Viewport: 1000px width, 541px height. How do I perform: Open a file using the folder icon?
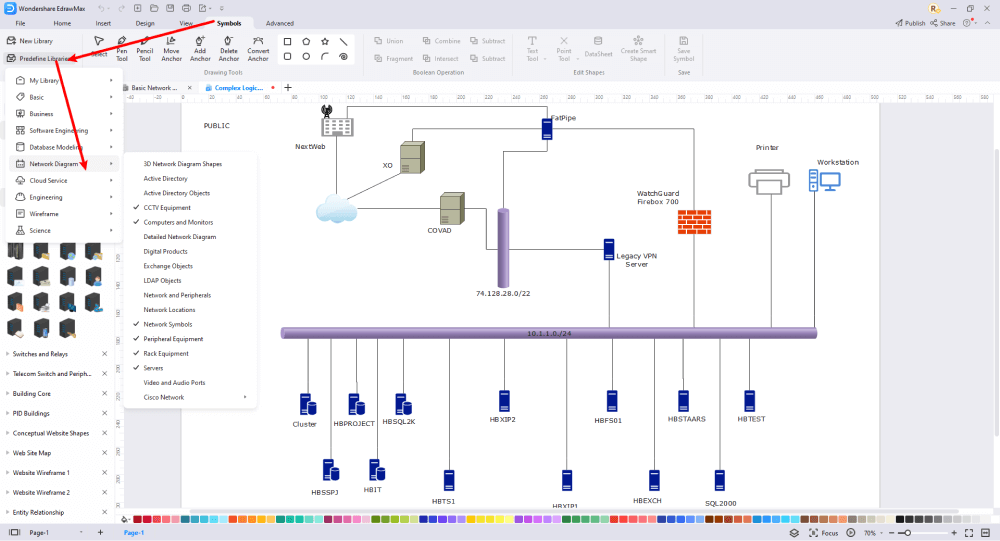coord(154,8)
